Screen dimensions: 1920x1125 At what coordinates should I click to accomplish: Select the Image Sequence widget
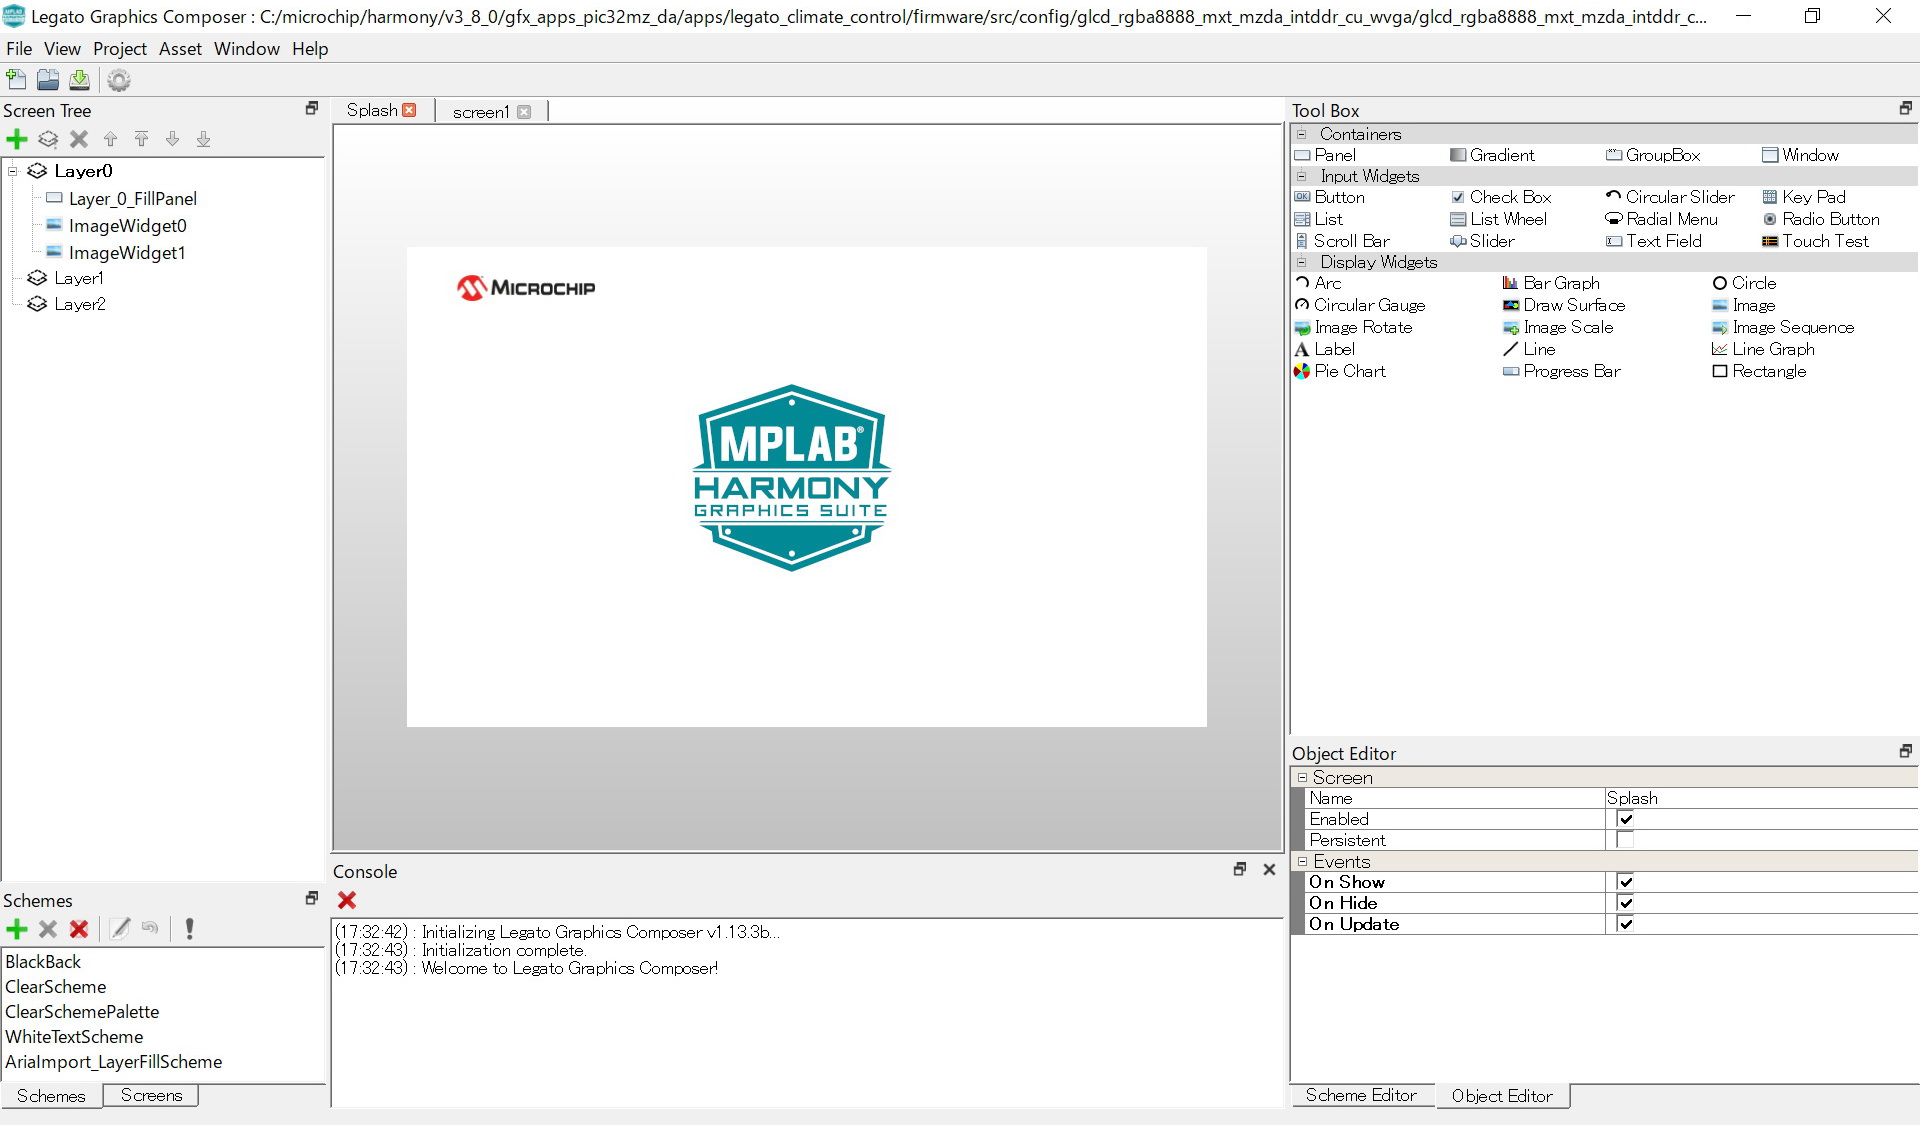pos(1783,327)
